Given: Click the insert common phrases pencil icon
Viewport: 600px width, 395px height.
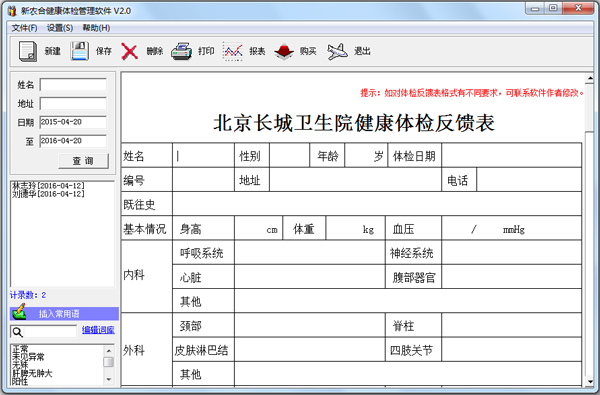Looking at the screenshot, I should 19,312.
